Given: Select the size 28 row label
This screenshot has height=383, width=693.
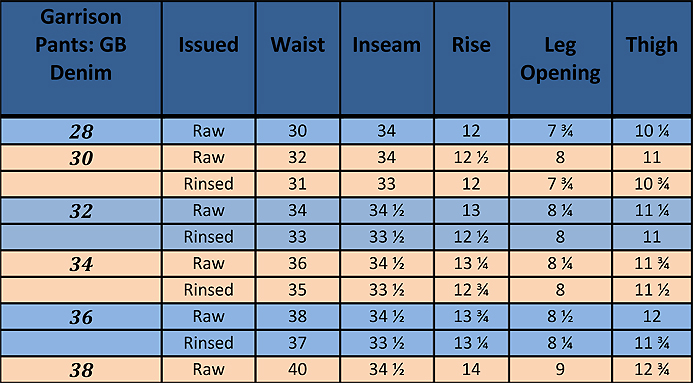Looking at the screenshot, I should coord(81,131).
